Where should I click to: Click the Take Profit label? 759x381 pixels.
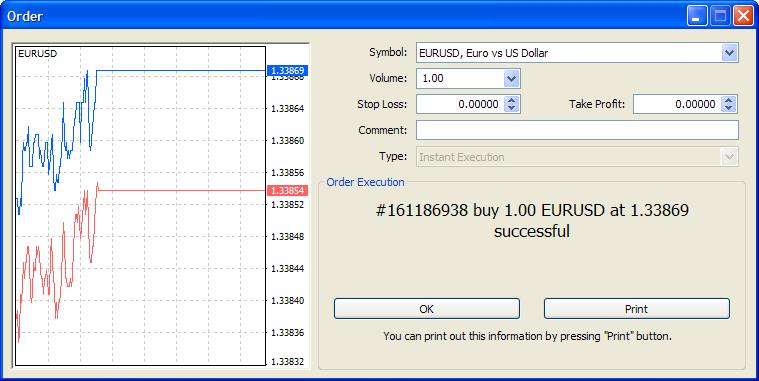pyautogui.click(x=597, y=104)
